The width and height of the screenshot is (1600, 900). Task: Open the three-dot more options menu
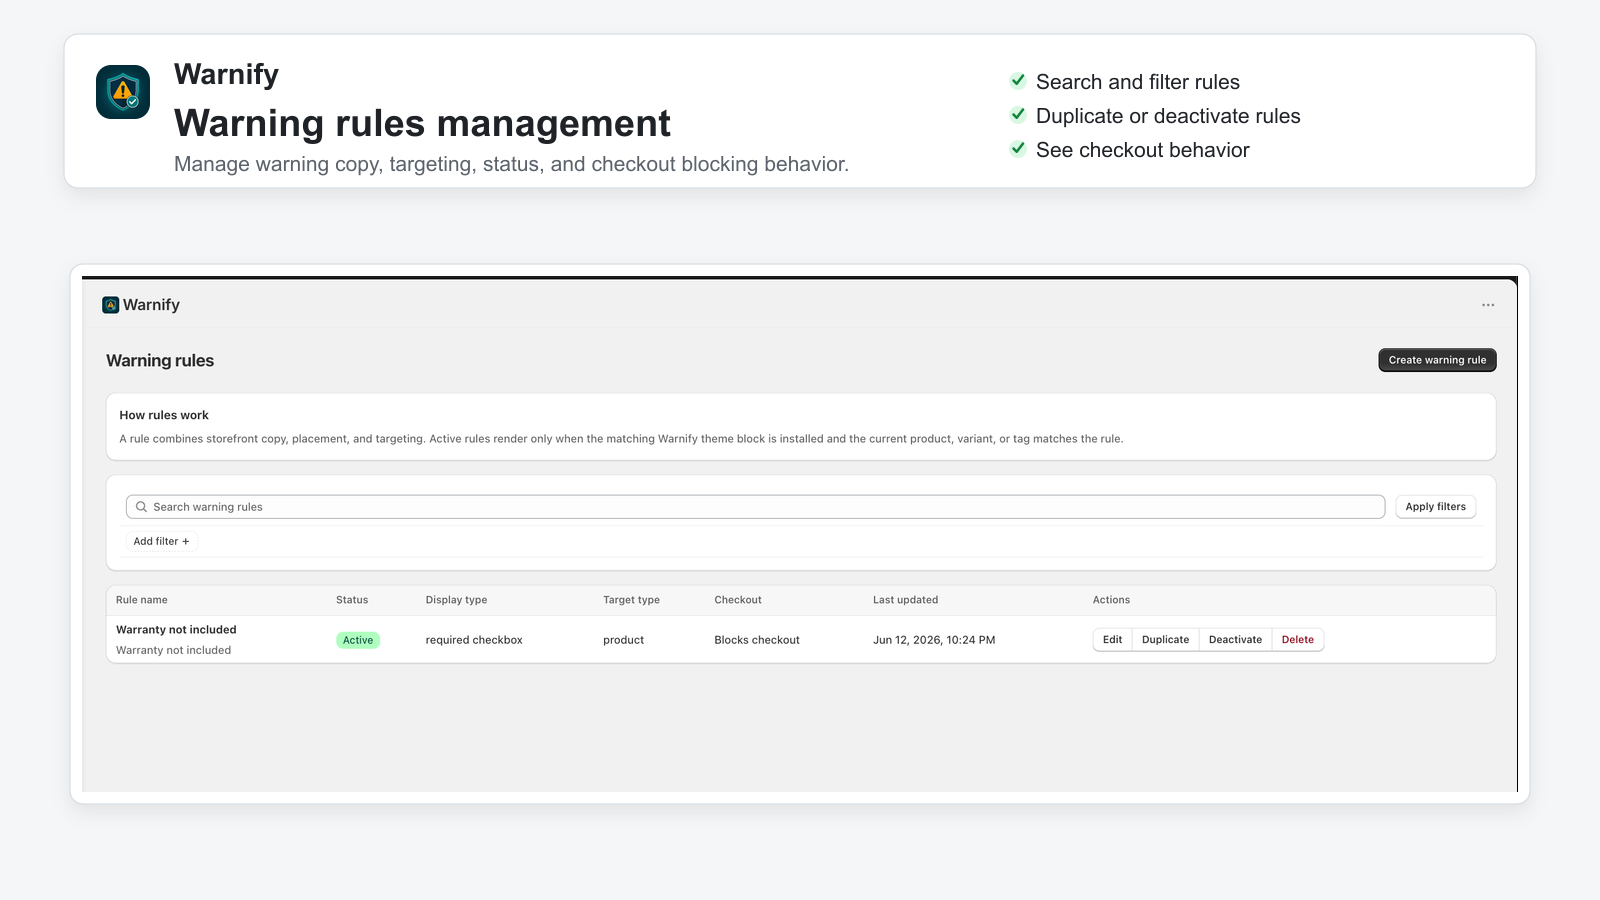tap(1488, 305)
